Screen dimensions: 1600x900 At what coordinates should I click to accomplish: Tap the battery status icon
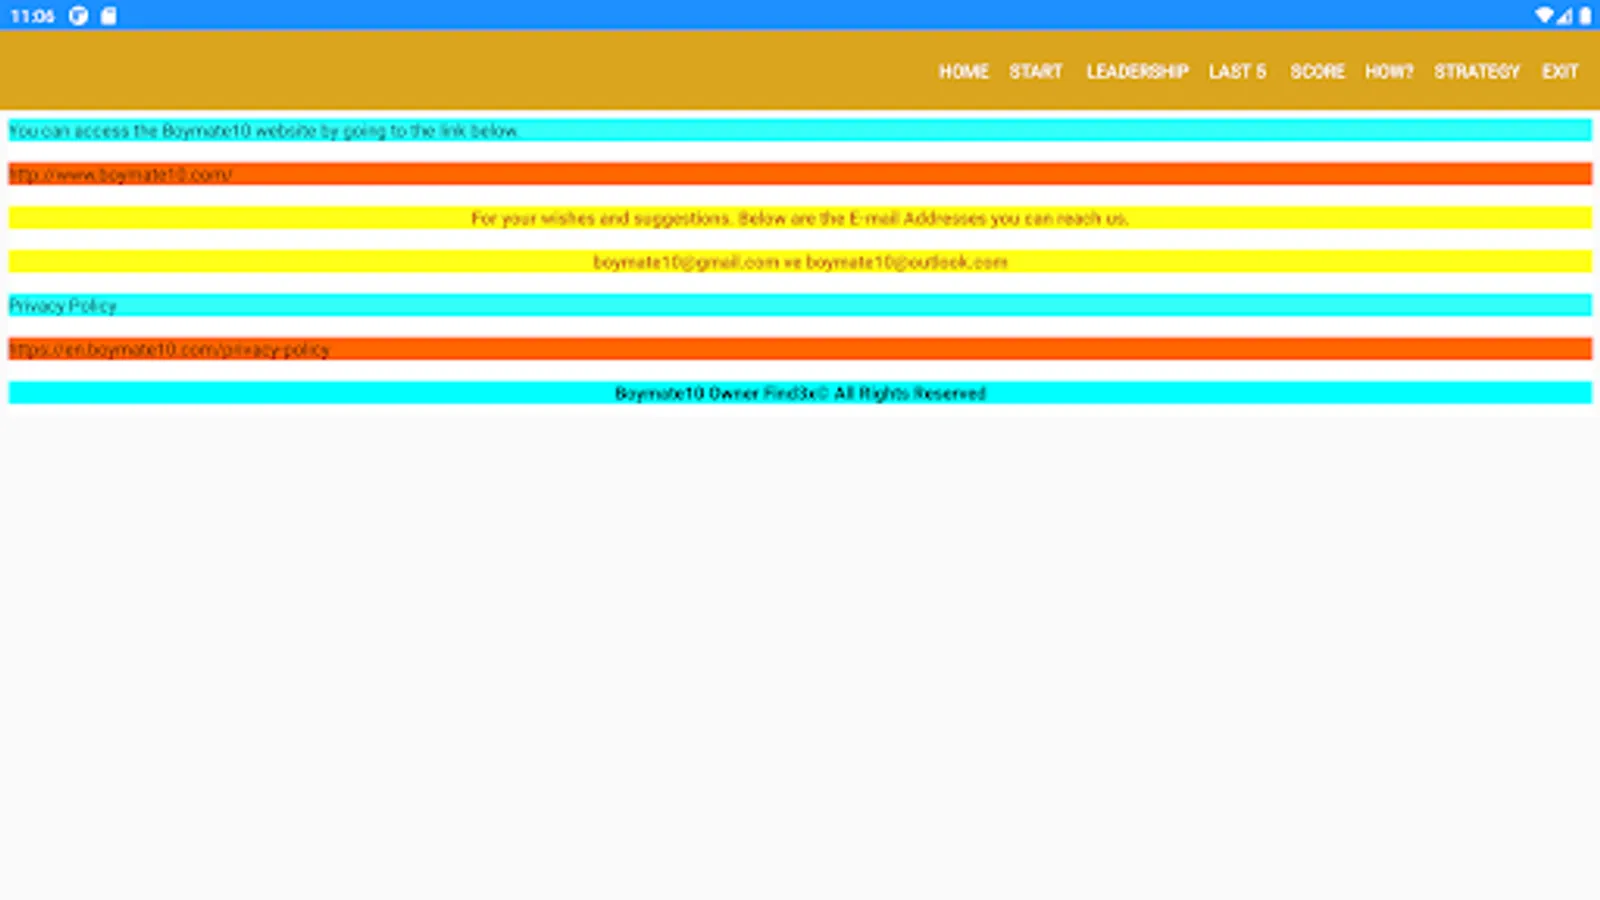[x=1585, y=15]
